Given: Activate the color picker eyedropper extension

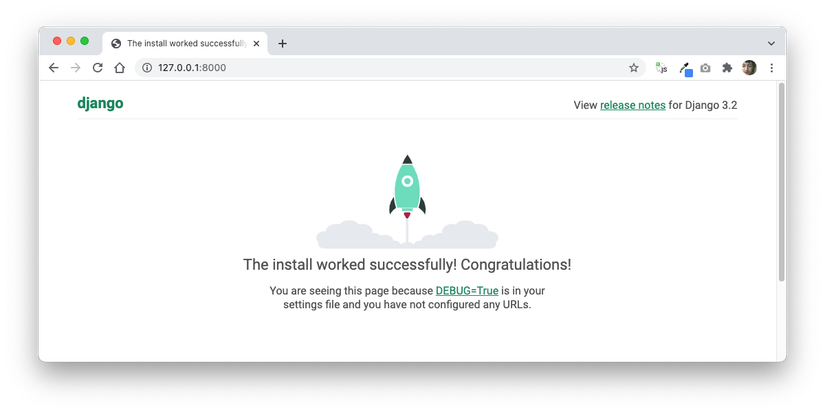Looking at the screenshot, I should point(686,69).
